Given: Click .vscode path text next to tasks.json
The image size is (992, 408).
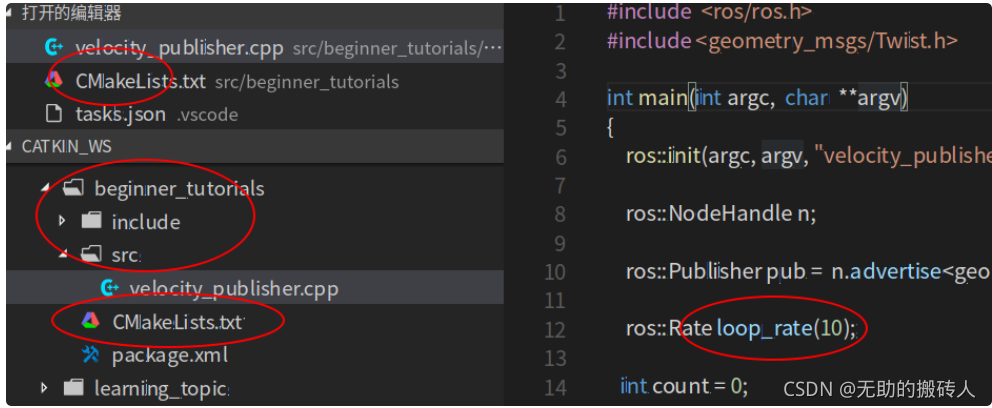Looking at the screenshot, I should (207, 115).
